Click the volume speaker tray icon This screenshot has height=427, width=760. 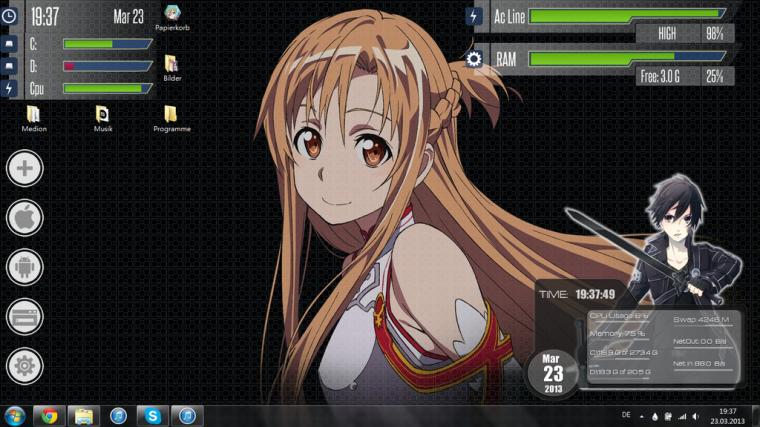[x=696, y=416]
